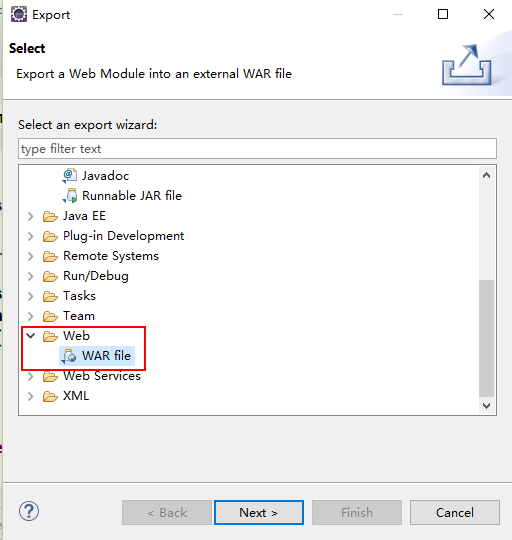This screenshot has width=512, height=540.
Task: Expand the Java EE category
Action: coord(31,216)
